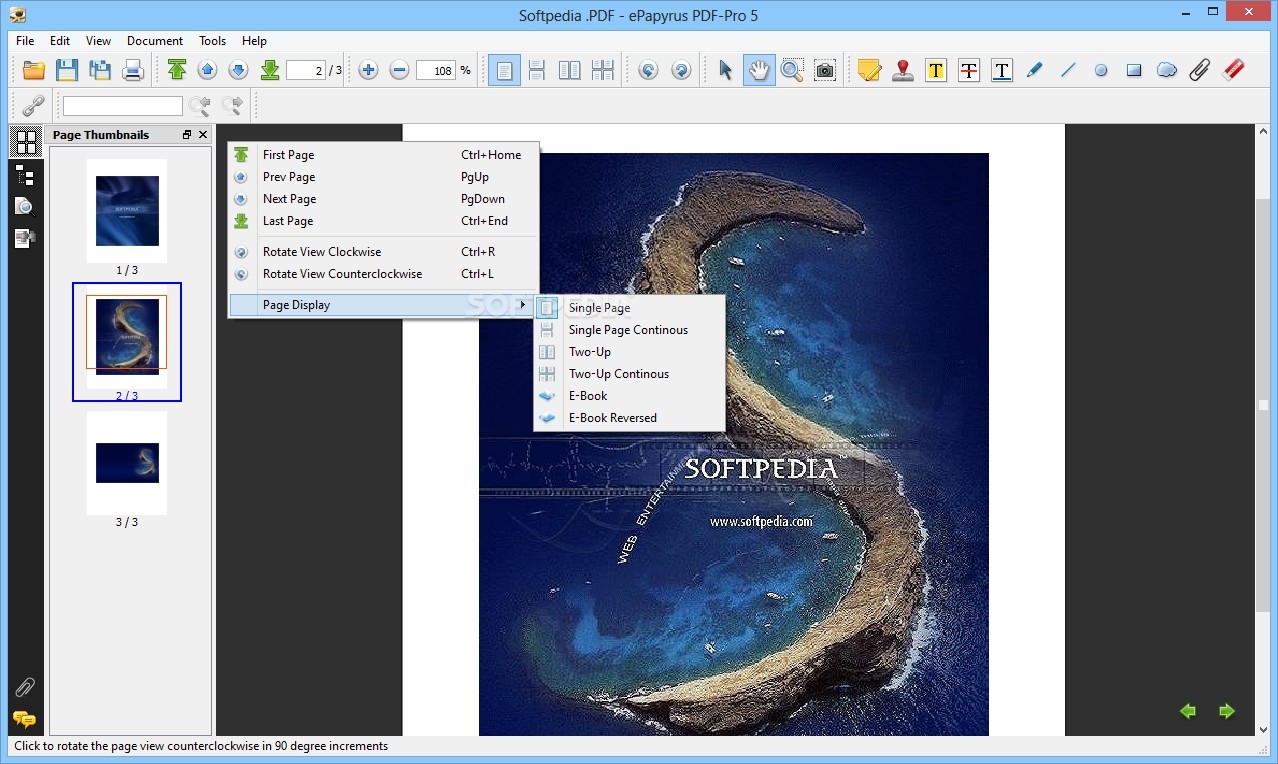
Task: Pick Single Page Continous from submenu
Action: pos(629,330)
